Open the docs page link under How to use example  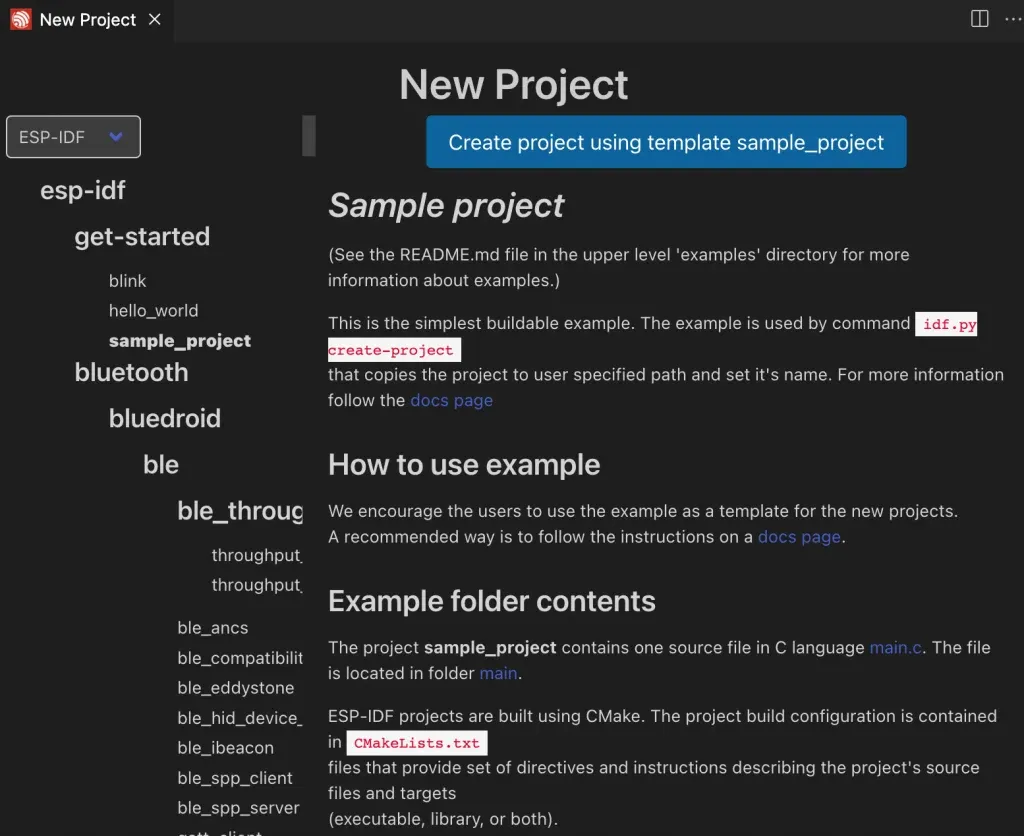[798, 536]
